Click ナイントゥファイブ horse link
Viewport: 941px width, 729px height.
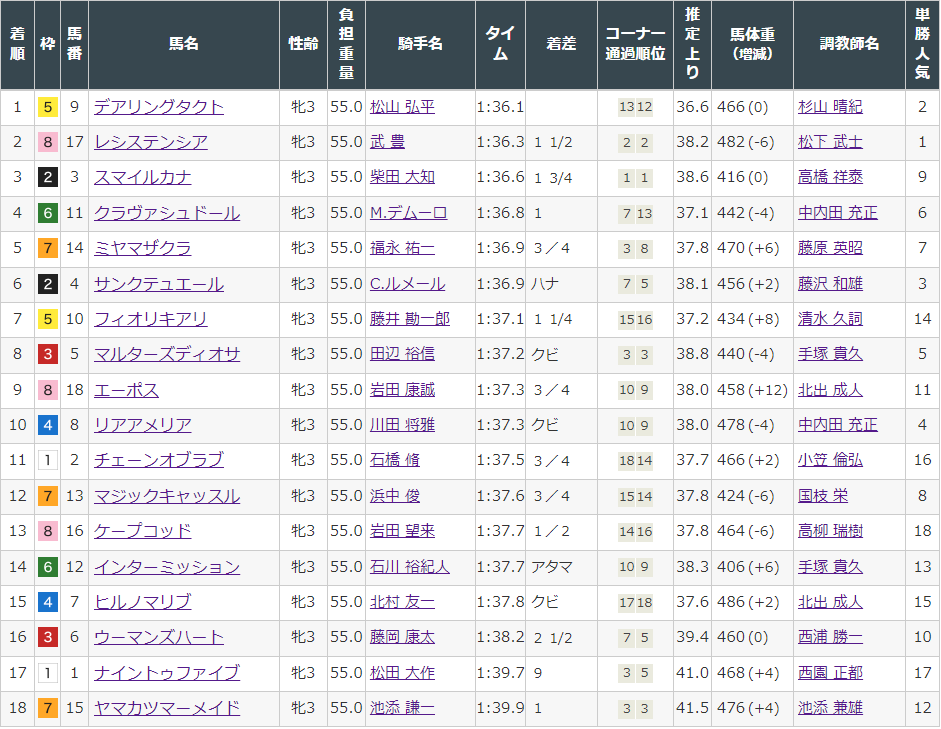coord(167,673)
